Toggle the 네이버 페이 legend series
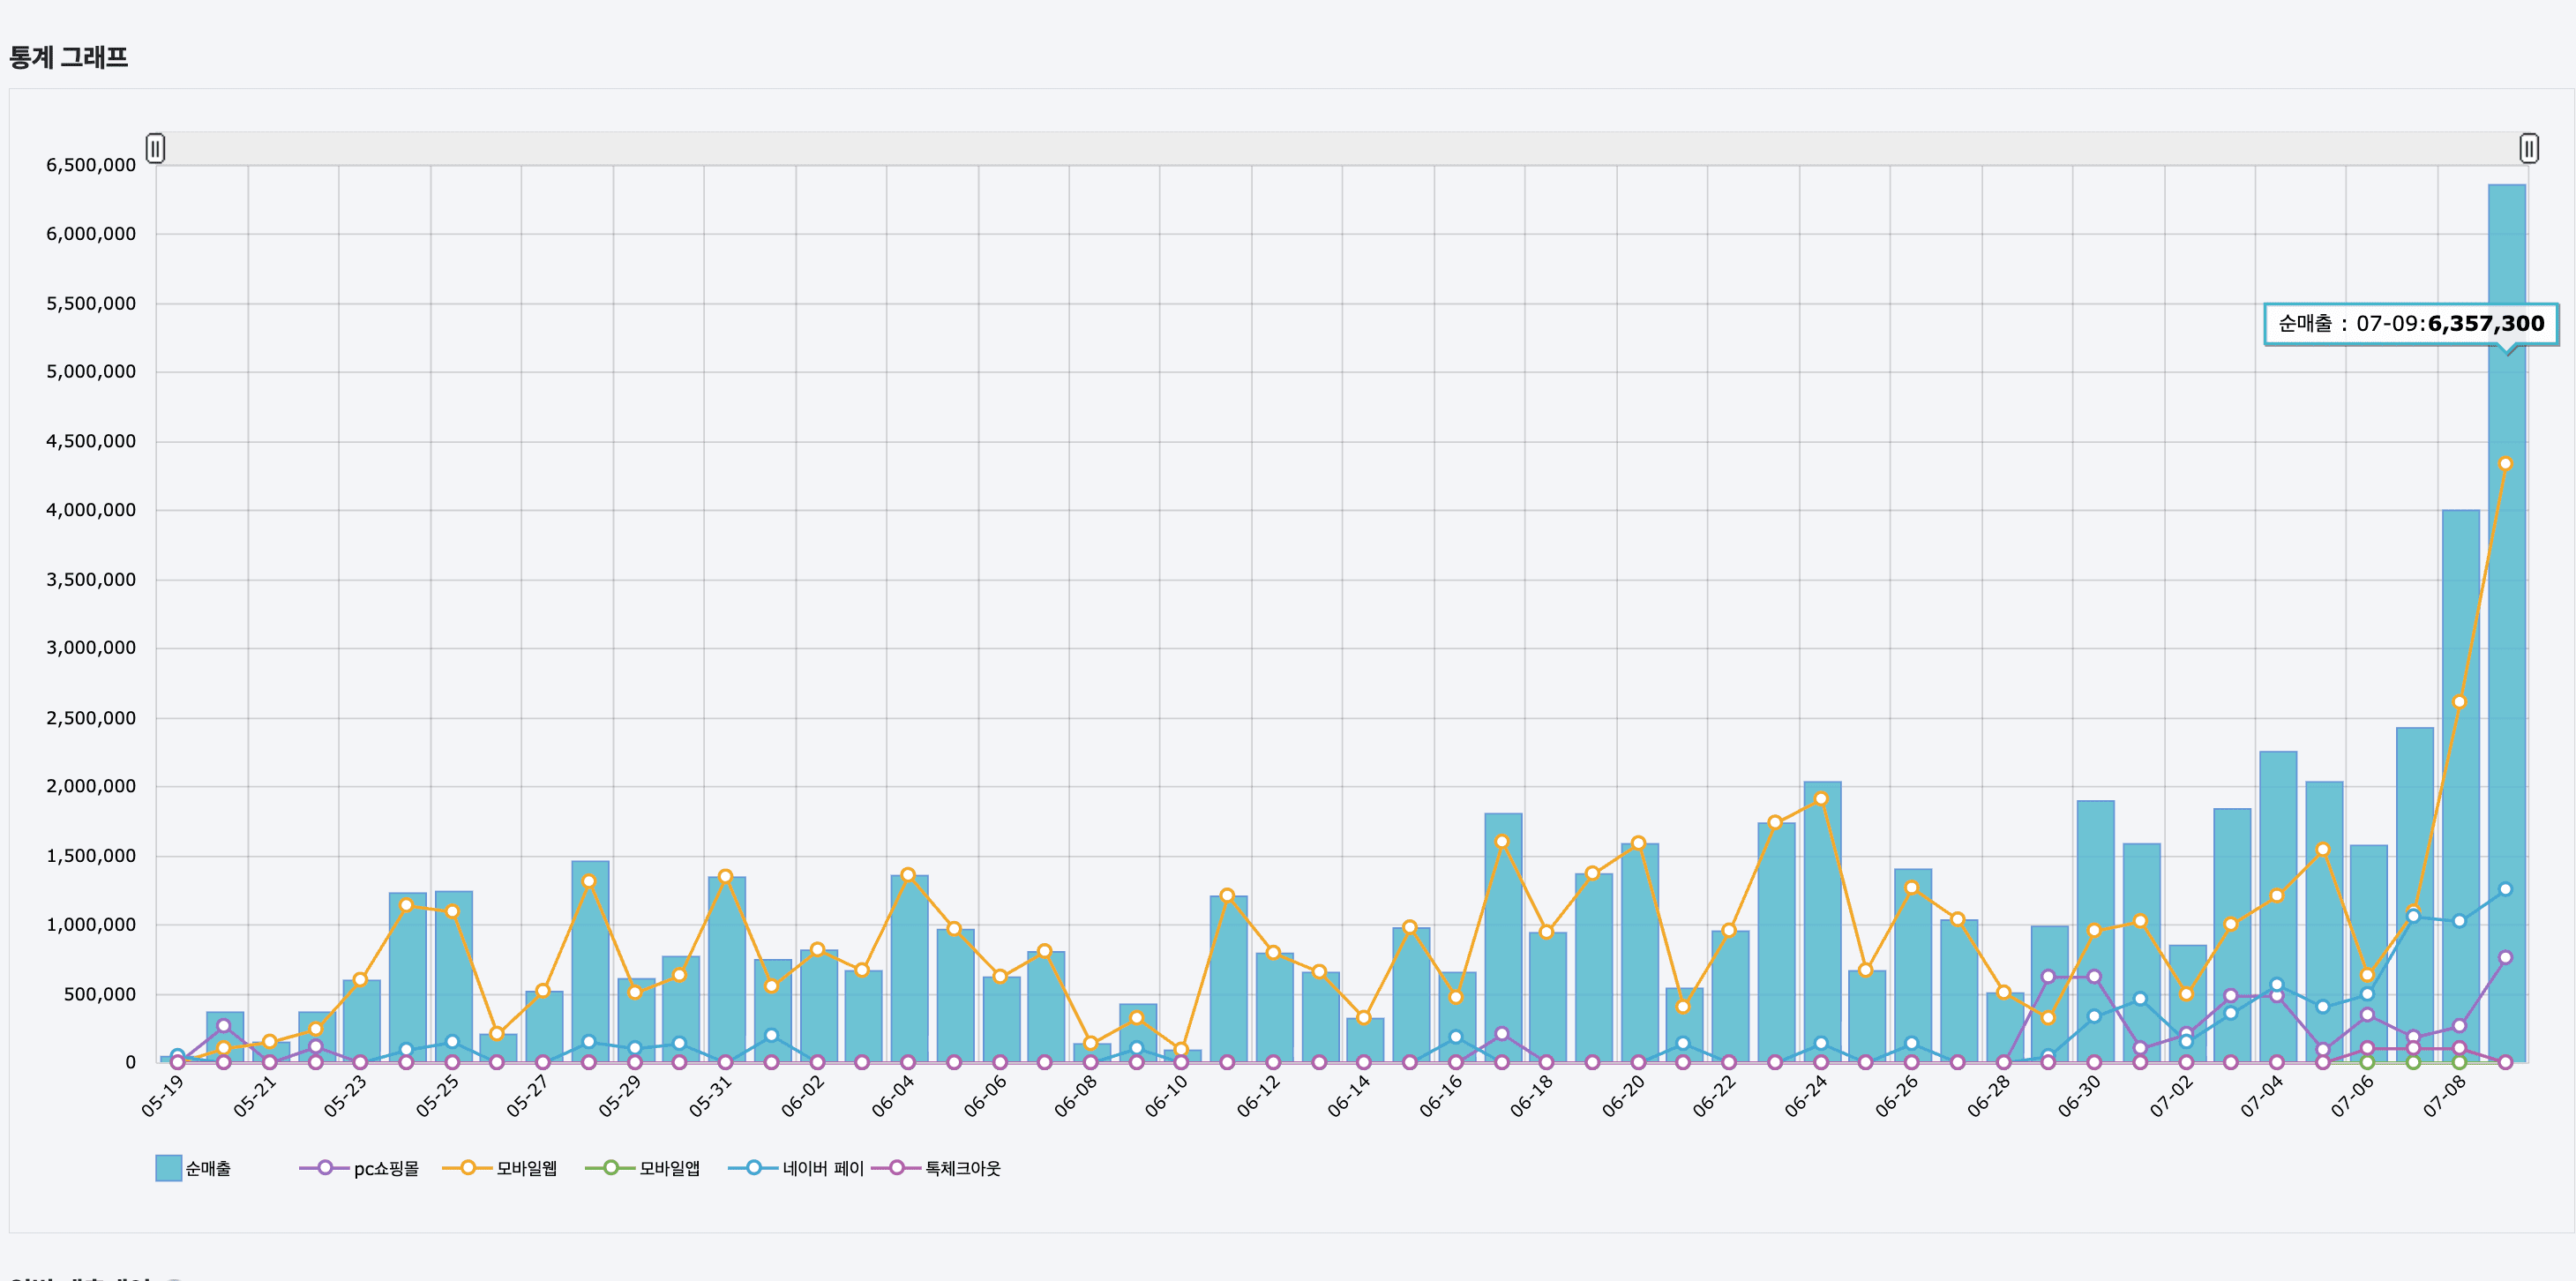Image resolution: width=2576 pixels, height=1281 pixels. coord(796,1168)
